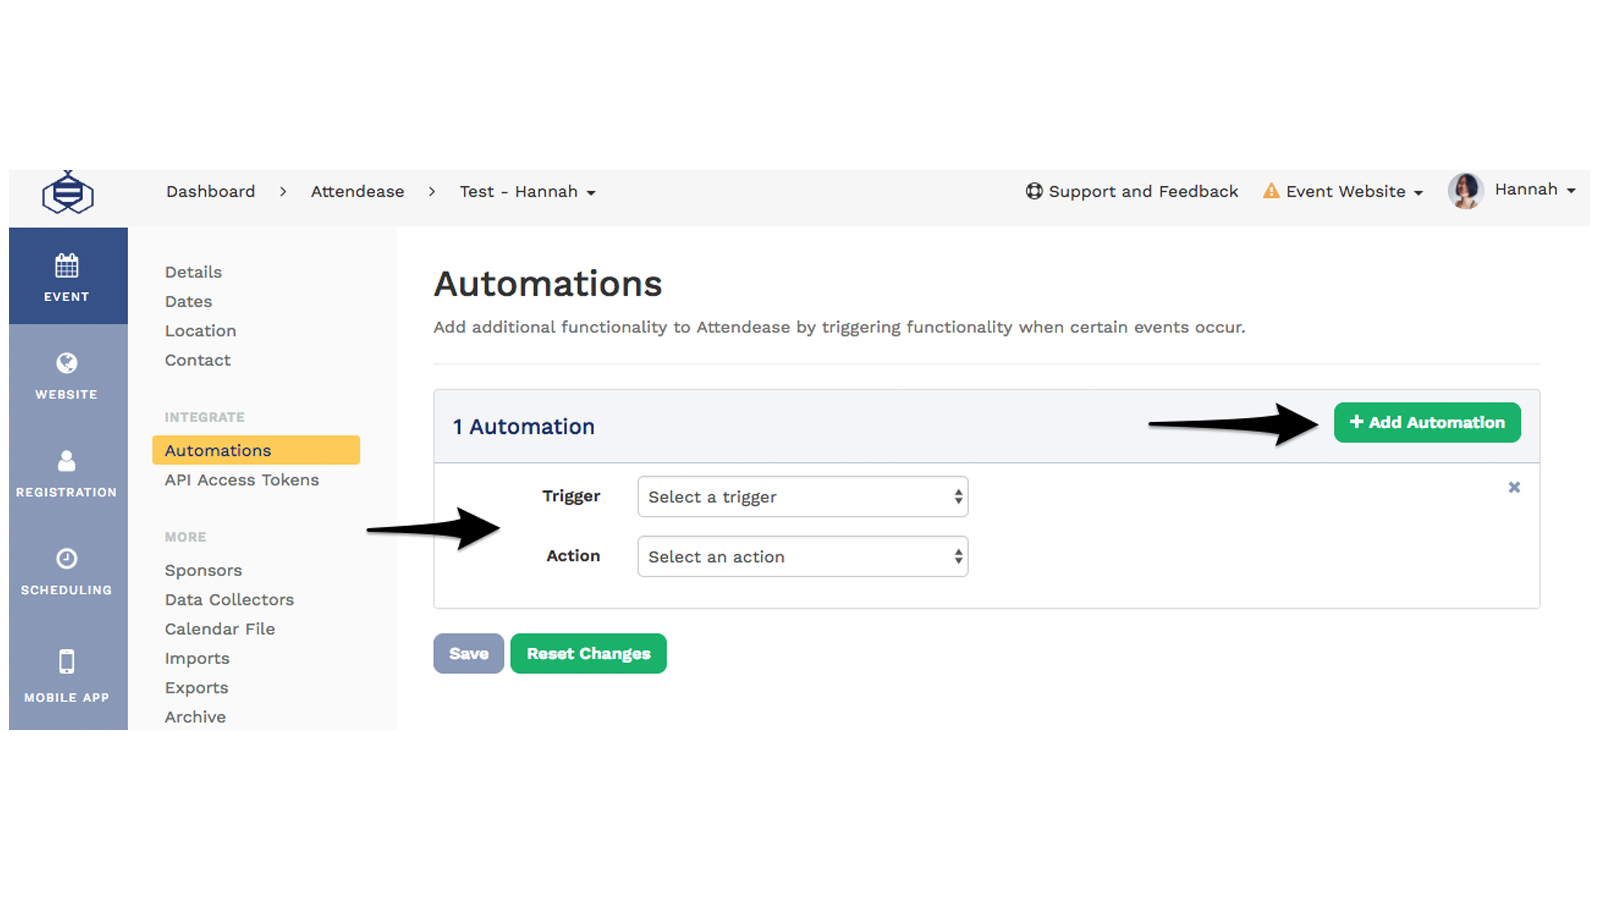Image resolution: width=1600 pixels, height=900 pixels.
Task: Open the 'Select a trigger' dropdown
Action: (x=802, y=496)
